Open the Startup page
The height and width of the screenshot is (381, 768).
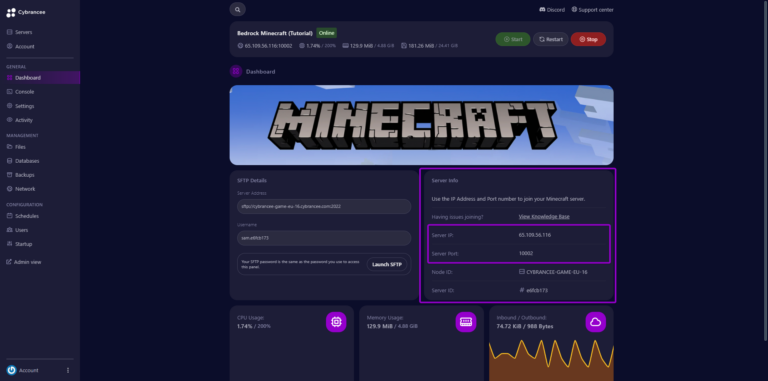pos(24,244)
